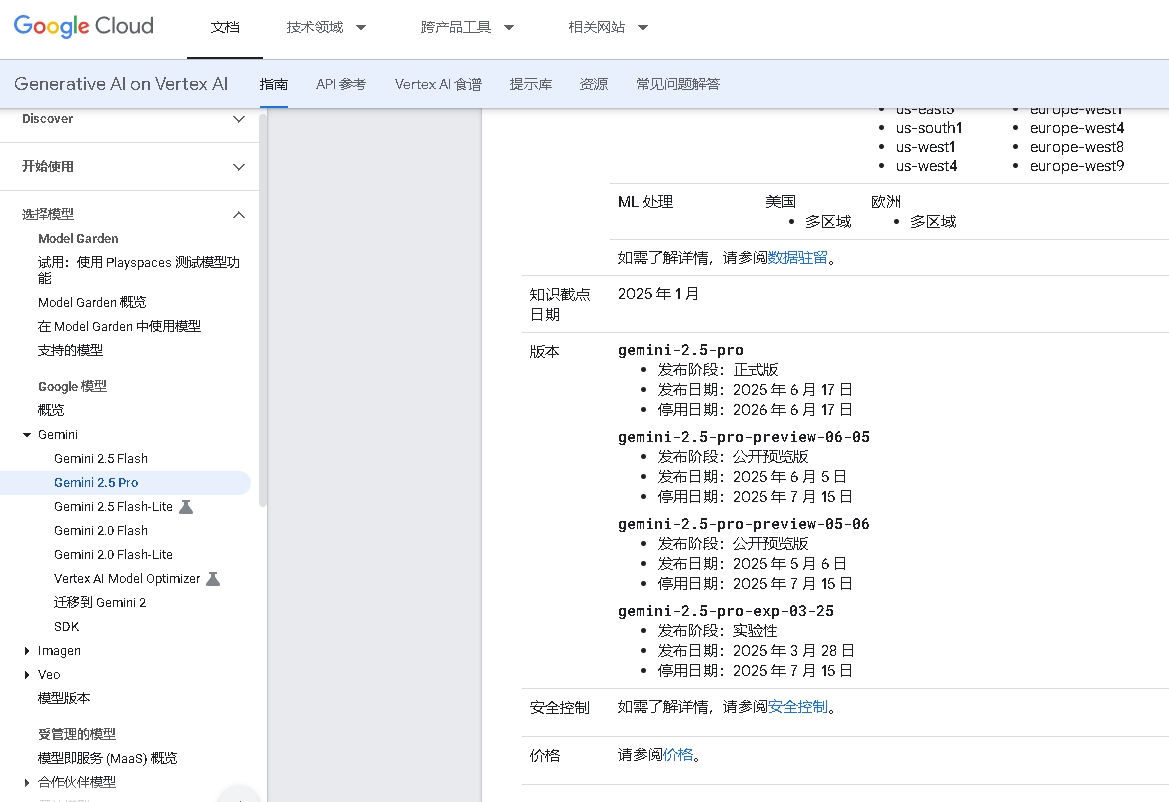The height and width of the screenshot is (802, 1169).
Task: Expand the Veo tree node
Action: point(27,675)
